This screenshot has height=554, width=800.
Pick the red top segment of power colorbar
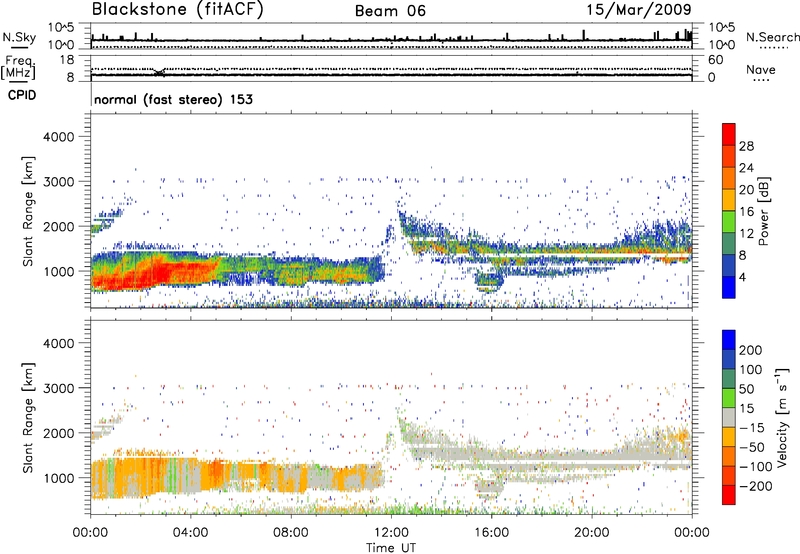coord(729,134)
